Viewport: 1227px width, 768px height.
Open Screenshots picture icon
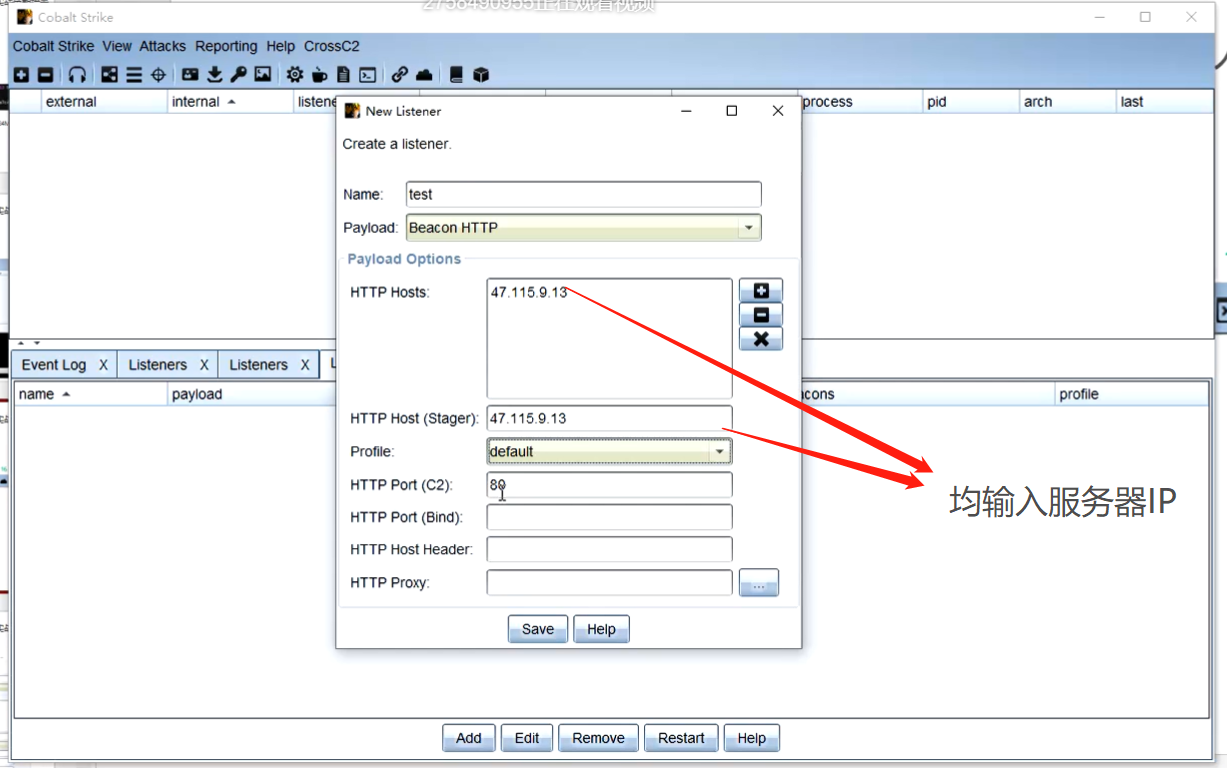pyautogui.click(x=263, y=75)
